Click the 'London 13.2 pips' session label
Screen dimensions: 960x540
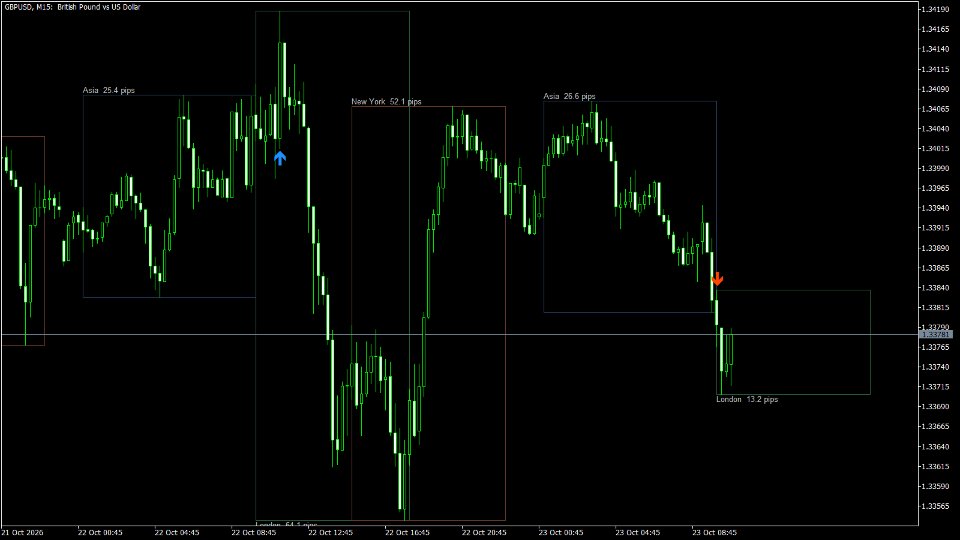pyautogui.click(x=747, y=399)
